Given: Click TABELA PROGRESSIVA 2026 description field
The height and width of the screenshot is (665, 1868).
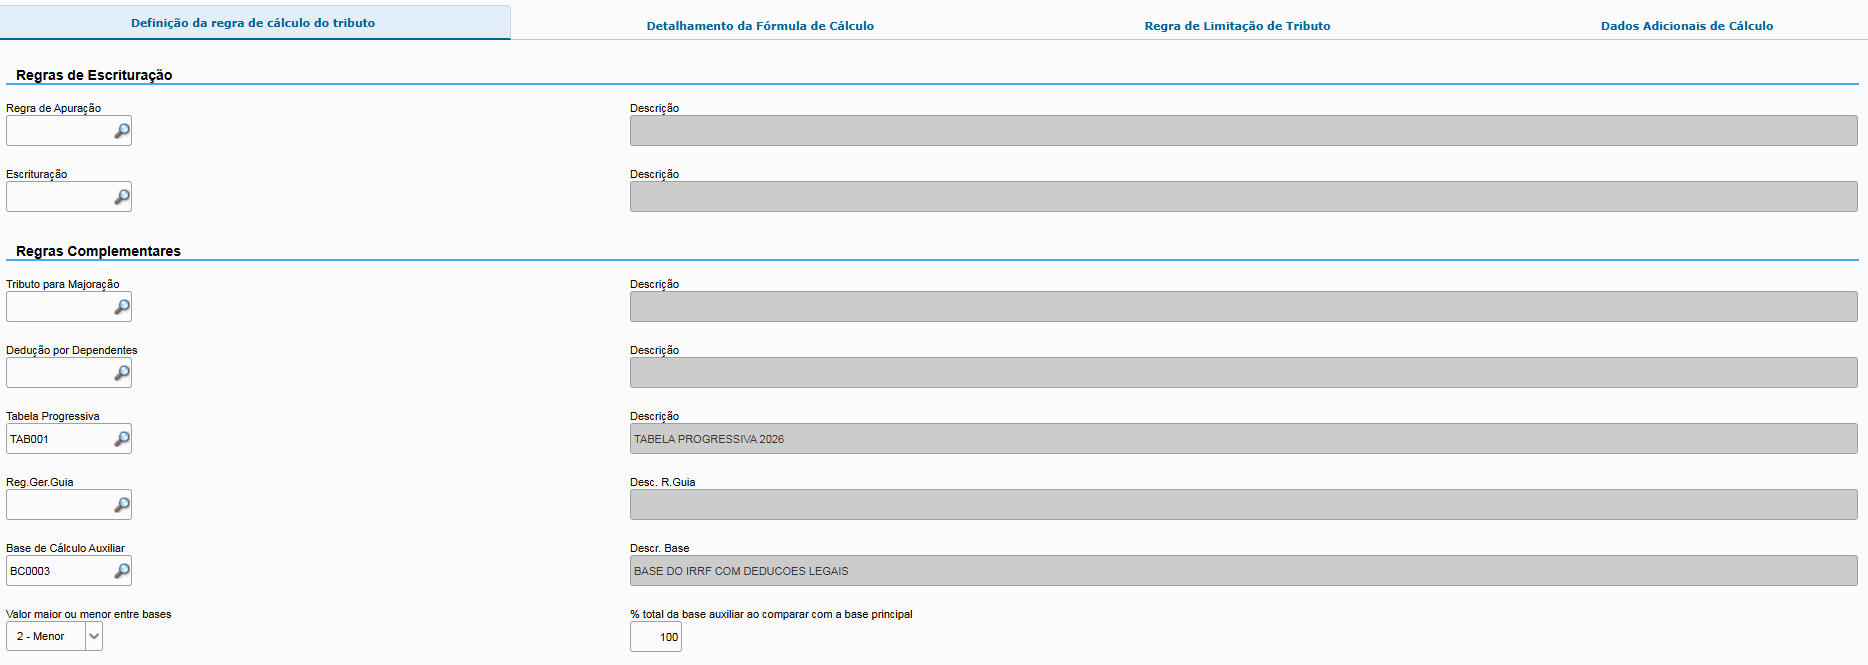Looking at the screenshot, I should point(1244,439).
